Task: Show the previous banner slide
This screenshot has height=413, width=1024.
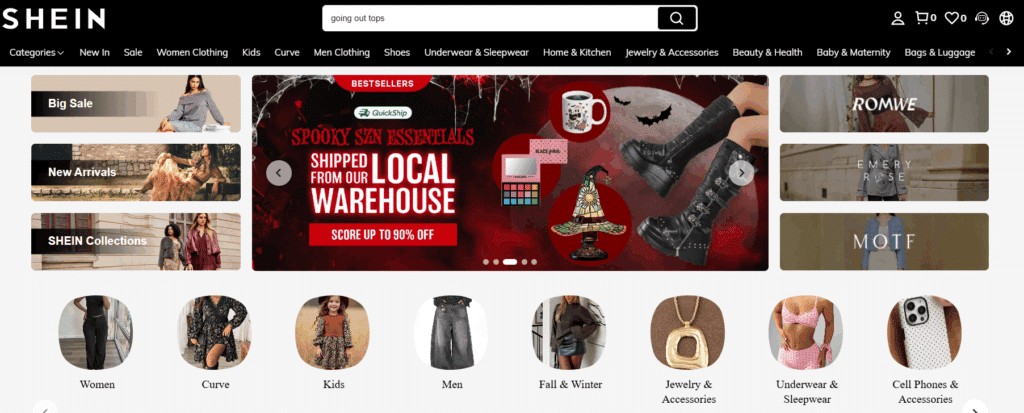Action: [x=279, y=173]
